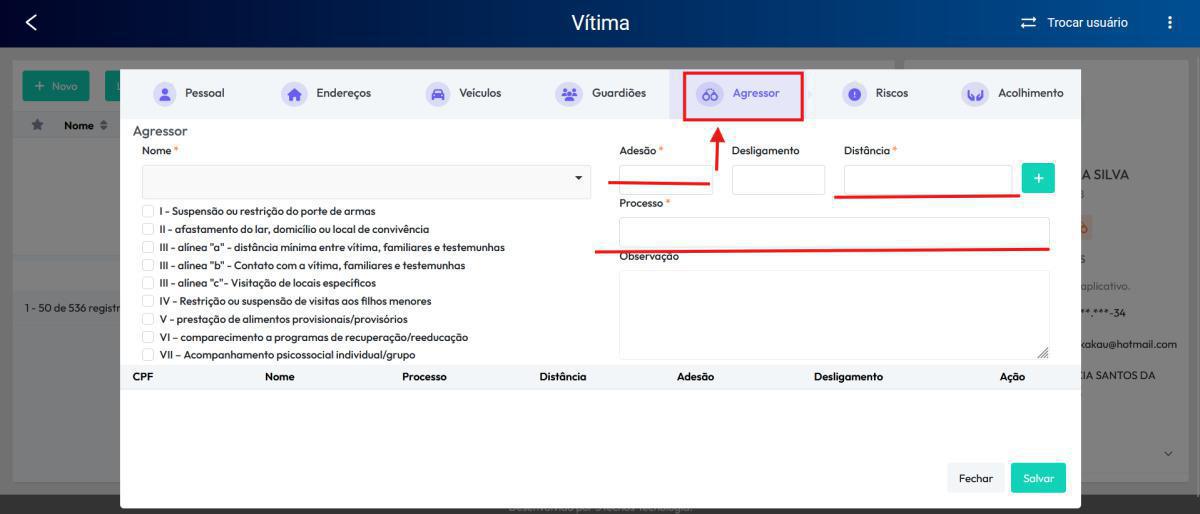Add aggressor with green plus button
This screenshot has width=1200, height=514.
point(1038,178)
